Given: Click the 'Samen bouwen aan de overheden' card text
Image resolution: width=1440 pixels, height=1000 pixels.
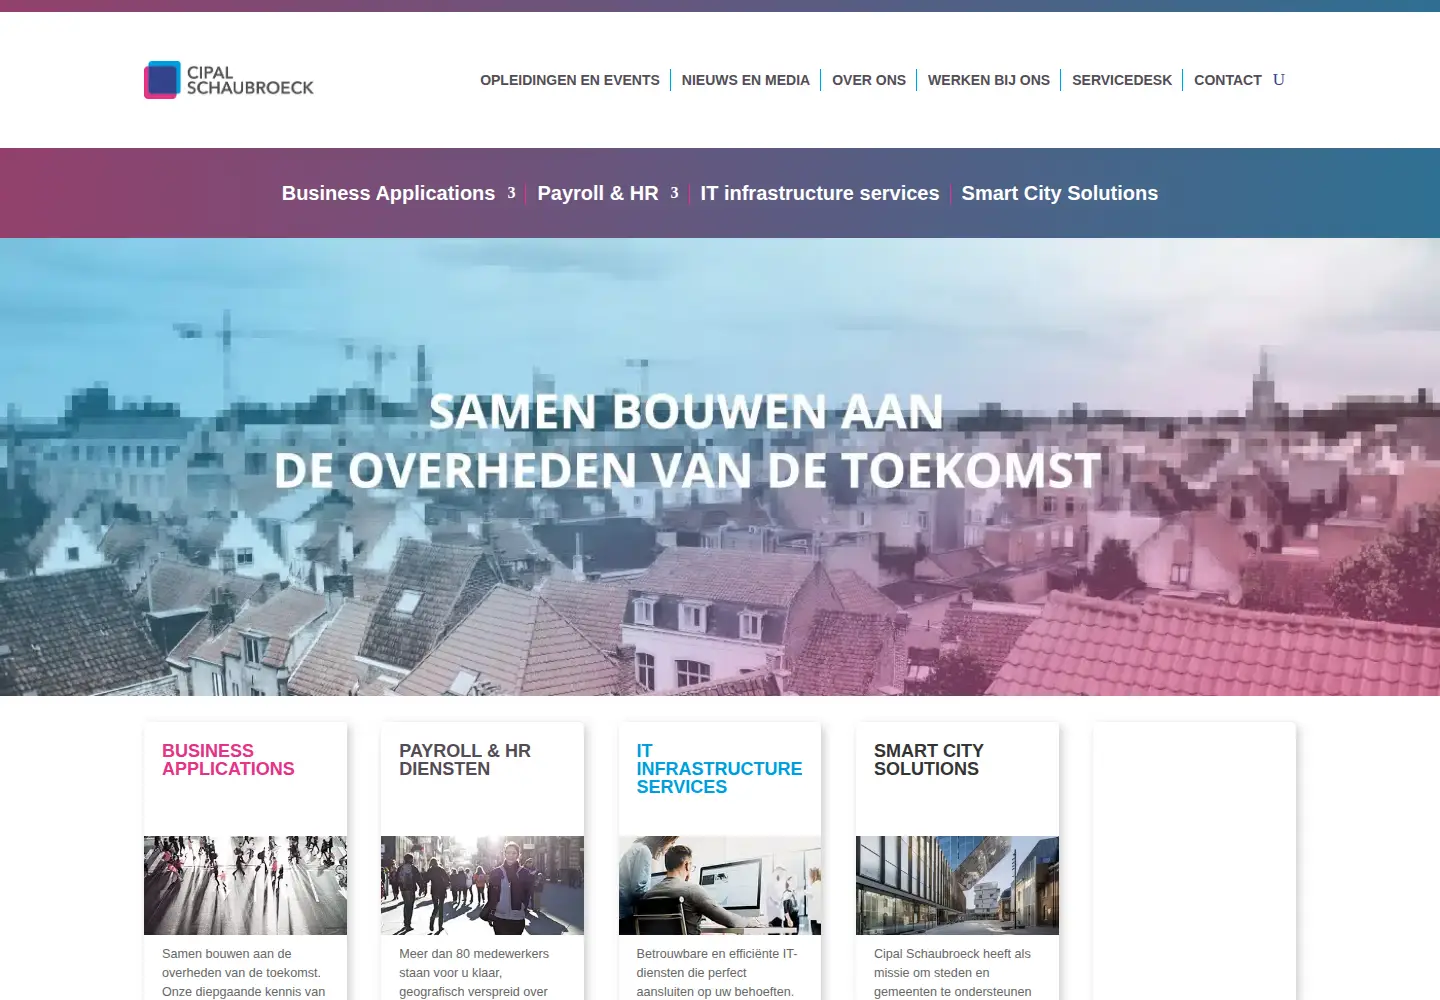Looking at the screenshot, I should (243, 973).
